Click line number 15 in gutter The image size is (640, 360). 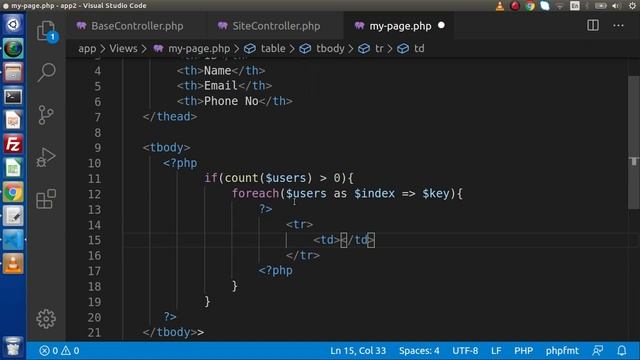click(x=94, y=240)
